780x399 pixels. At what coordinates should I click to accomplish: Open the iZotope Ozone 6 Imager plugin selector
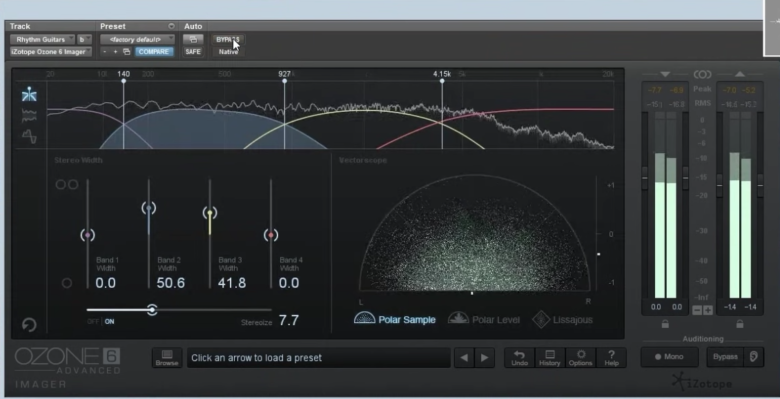51,52
